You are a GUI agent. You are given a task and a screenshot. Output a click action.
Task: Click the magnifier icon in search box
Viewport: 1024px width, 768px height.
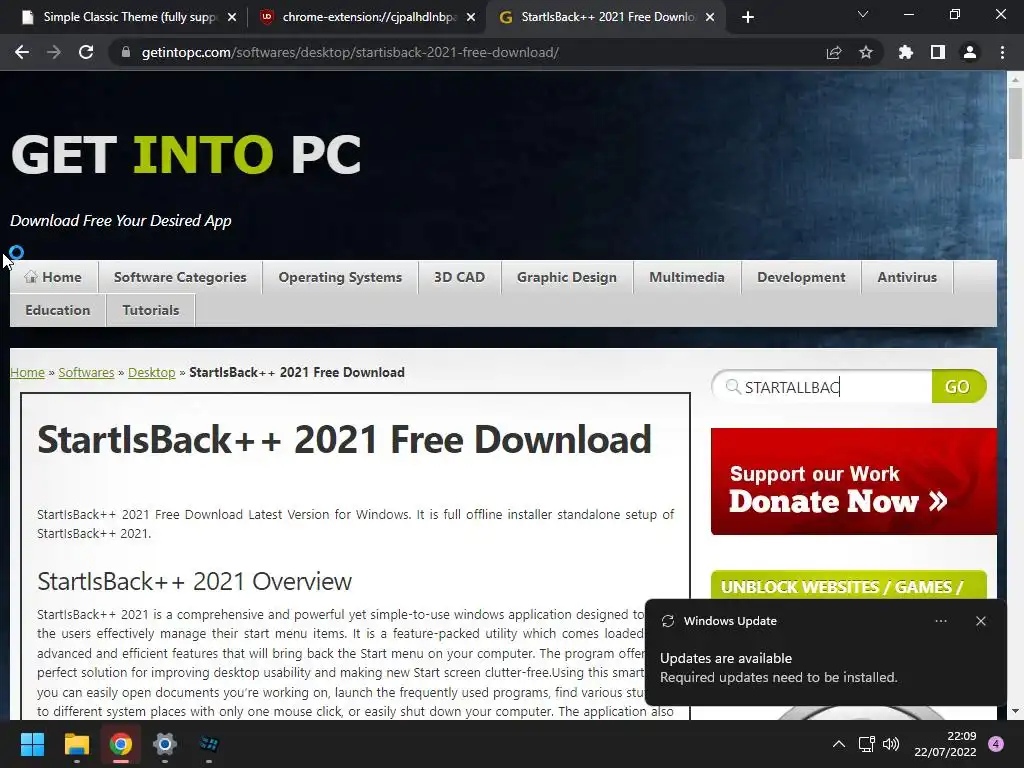coord(733,387)
